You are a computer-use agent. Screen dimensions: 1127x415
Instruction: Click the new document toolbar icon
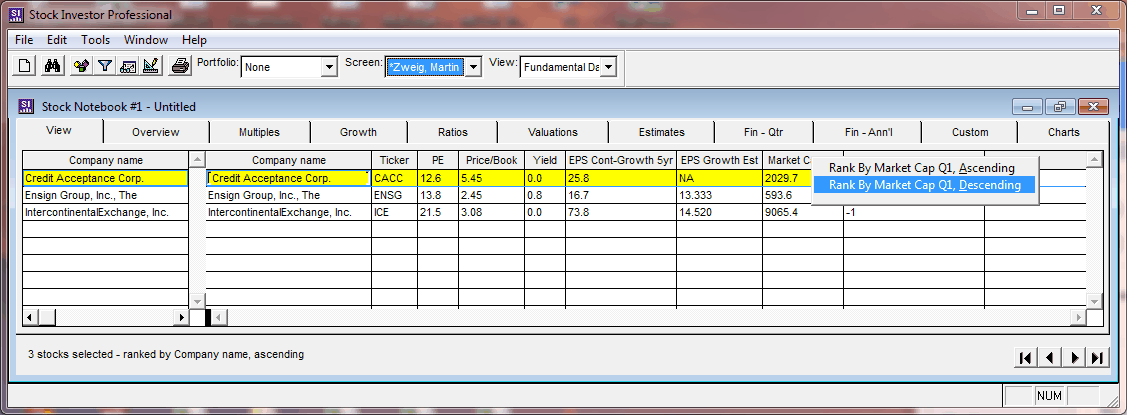point(26,67)
